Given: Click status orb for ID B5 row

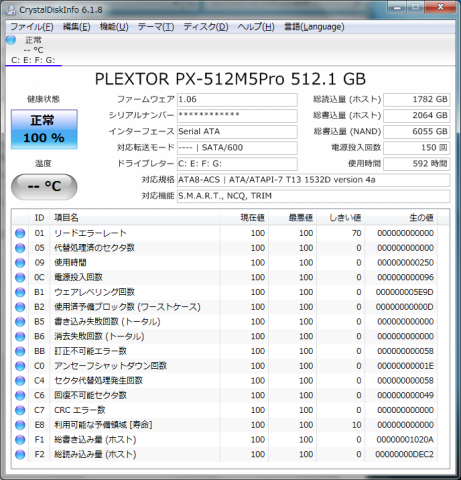Looking at the screenshot, I should [20, 322].
